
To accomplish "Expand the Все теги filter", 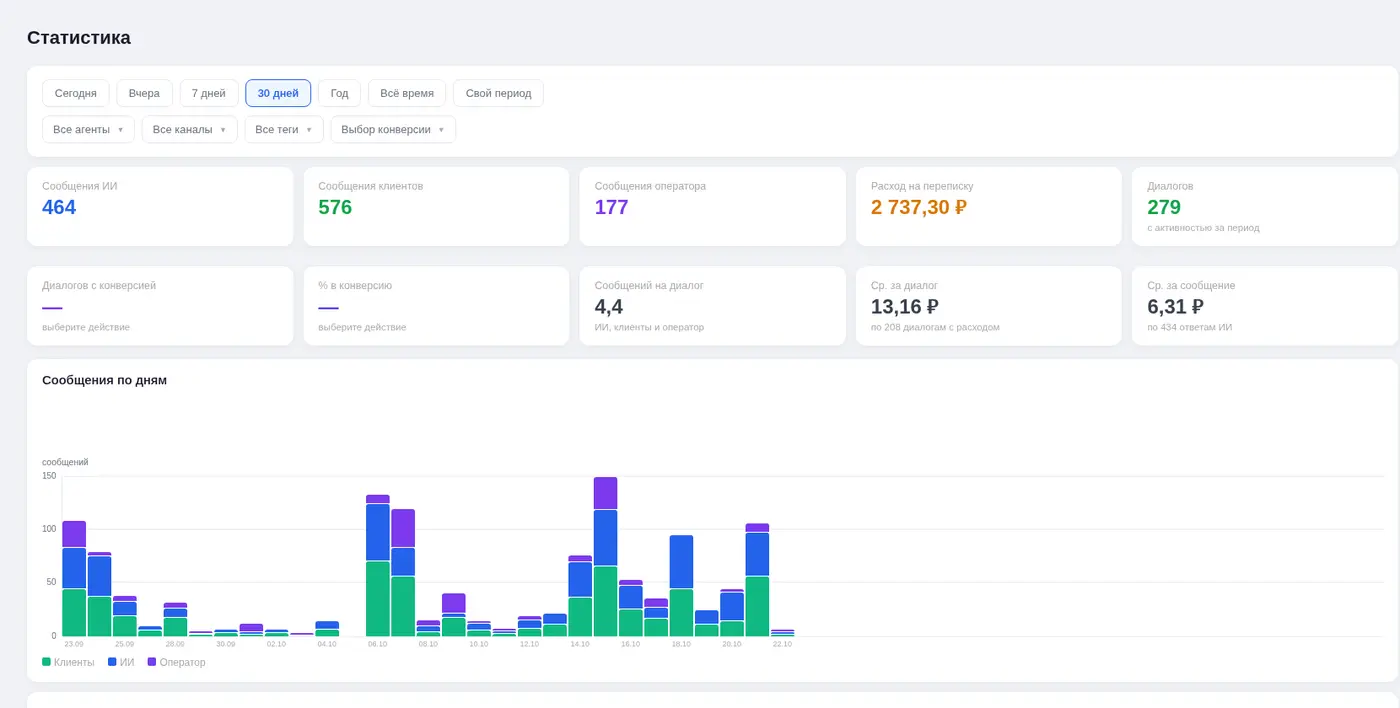I will tap(284, 129).
